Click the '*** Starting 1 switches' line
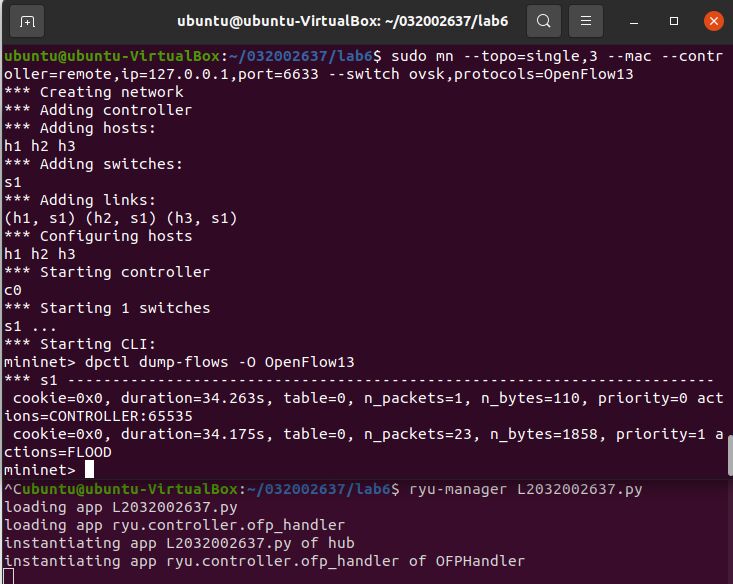Viewport: 733px width, 584px height. click(107, 308)
